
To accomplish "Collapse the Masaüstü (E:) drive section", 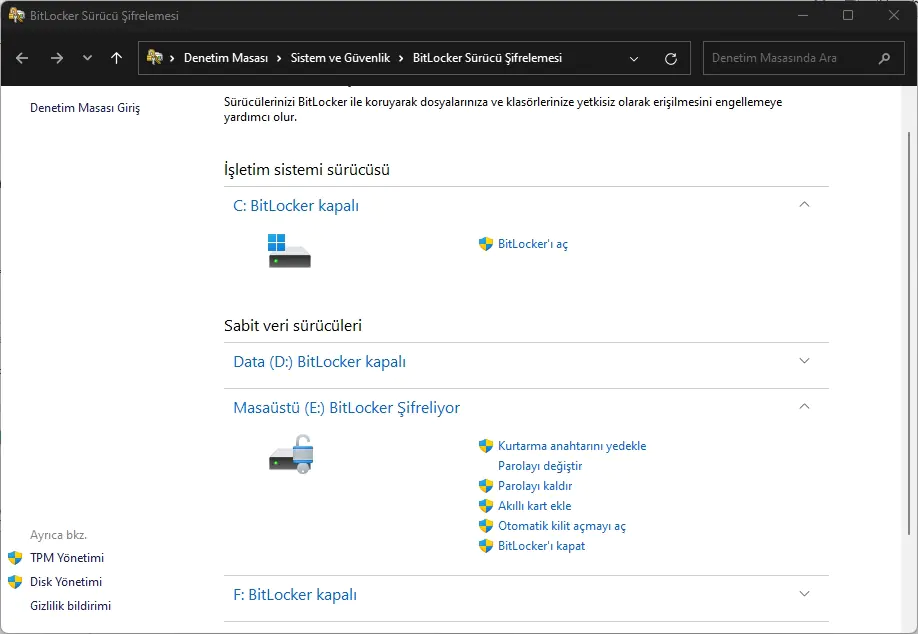I will [805, 407].
